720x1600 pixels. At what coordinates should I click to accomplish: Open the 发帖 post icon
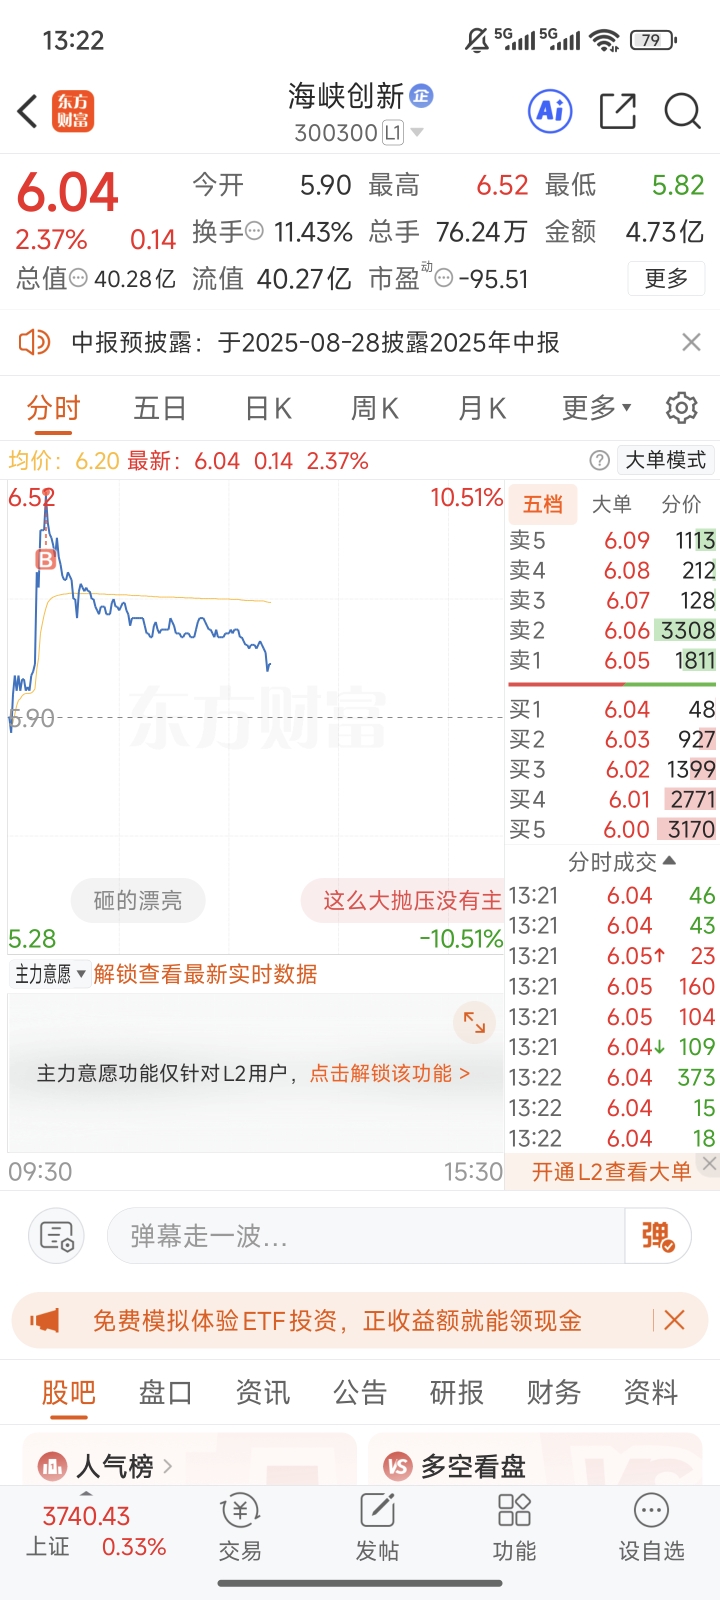point(377,1527)
